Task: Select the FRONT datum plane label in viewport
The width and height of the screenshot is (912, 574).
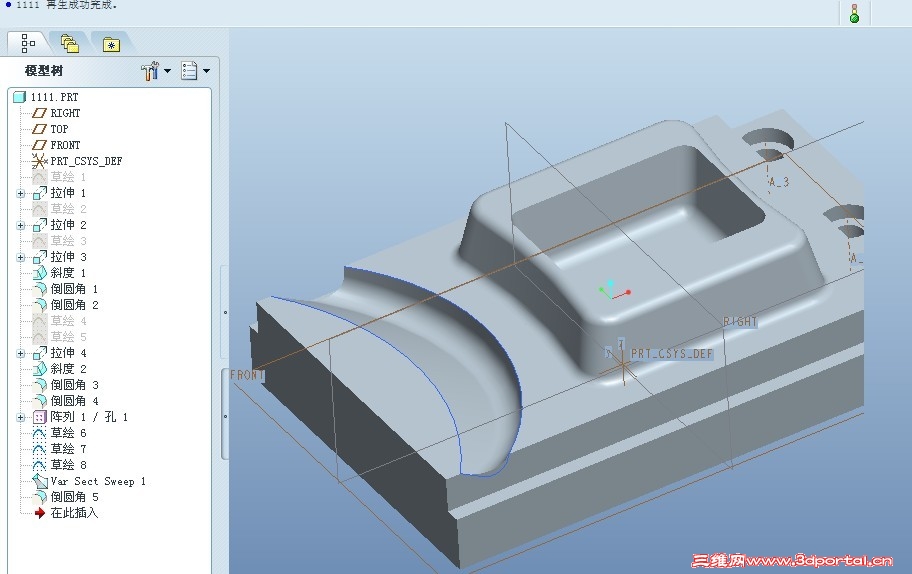Action: [247, 375]
